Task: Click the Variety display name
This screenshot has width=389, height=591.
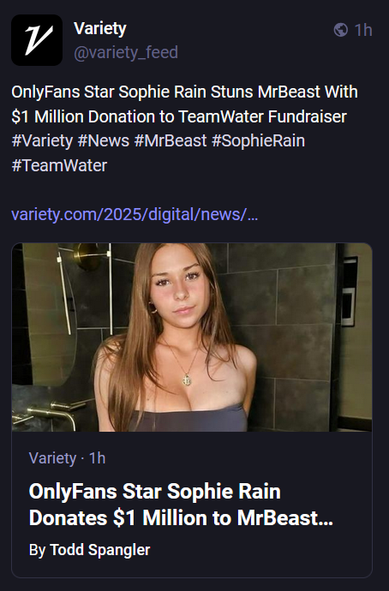Action: point(100,29)
